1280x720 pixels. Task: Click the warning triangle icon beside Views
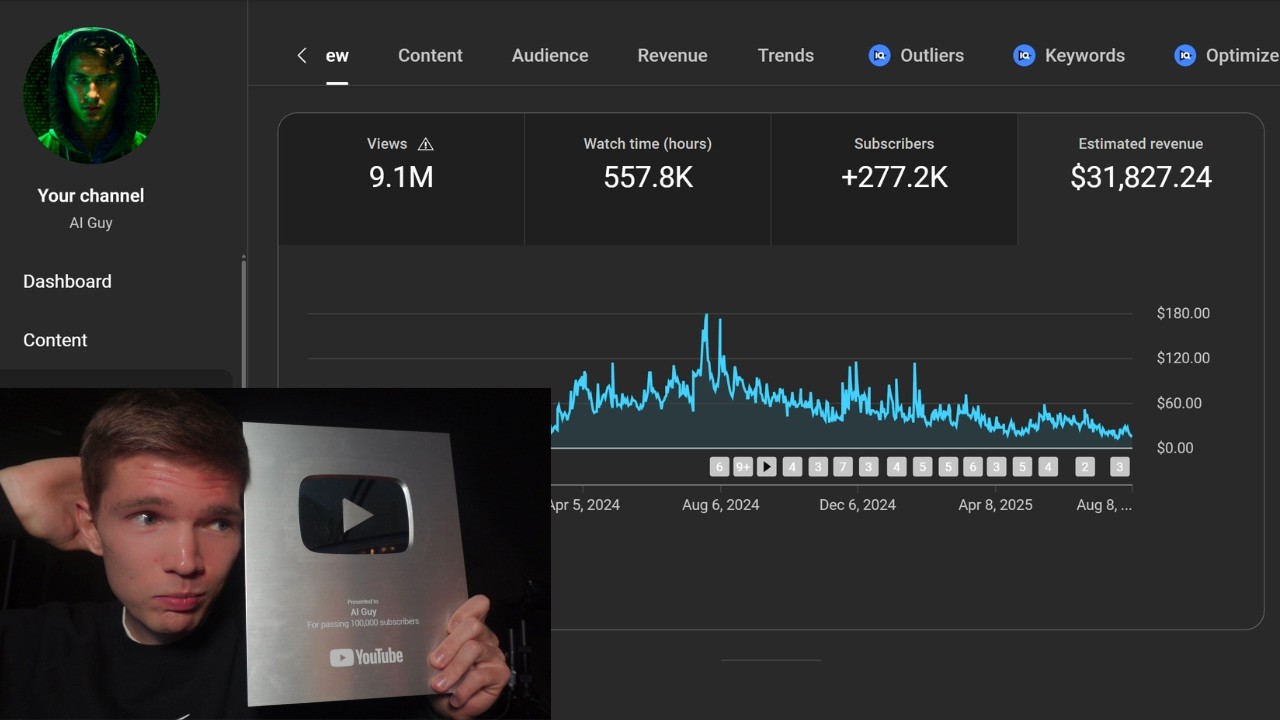(425, 144)
